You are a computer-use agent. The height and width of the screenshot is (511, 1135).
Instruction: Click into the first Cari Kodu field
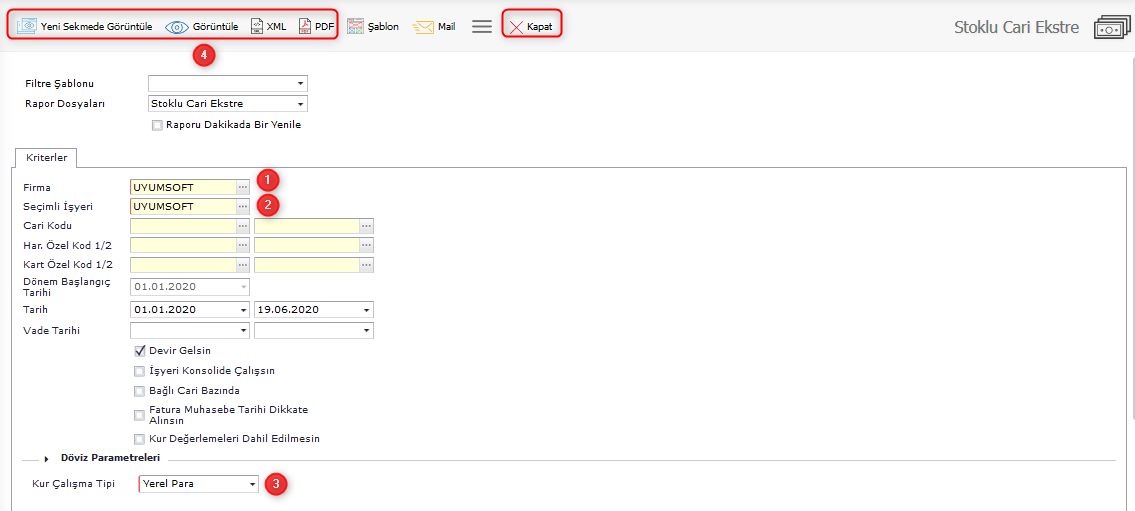[182, 226]
